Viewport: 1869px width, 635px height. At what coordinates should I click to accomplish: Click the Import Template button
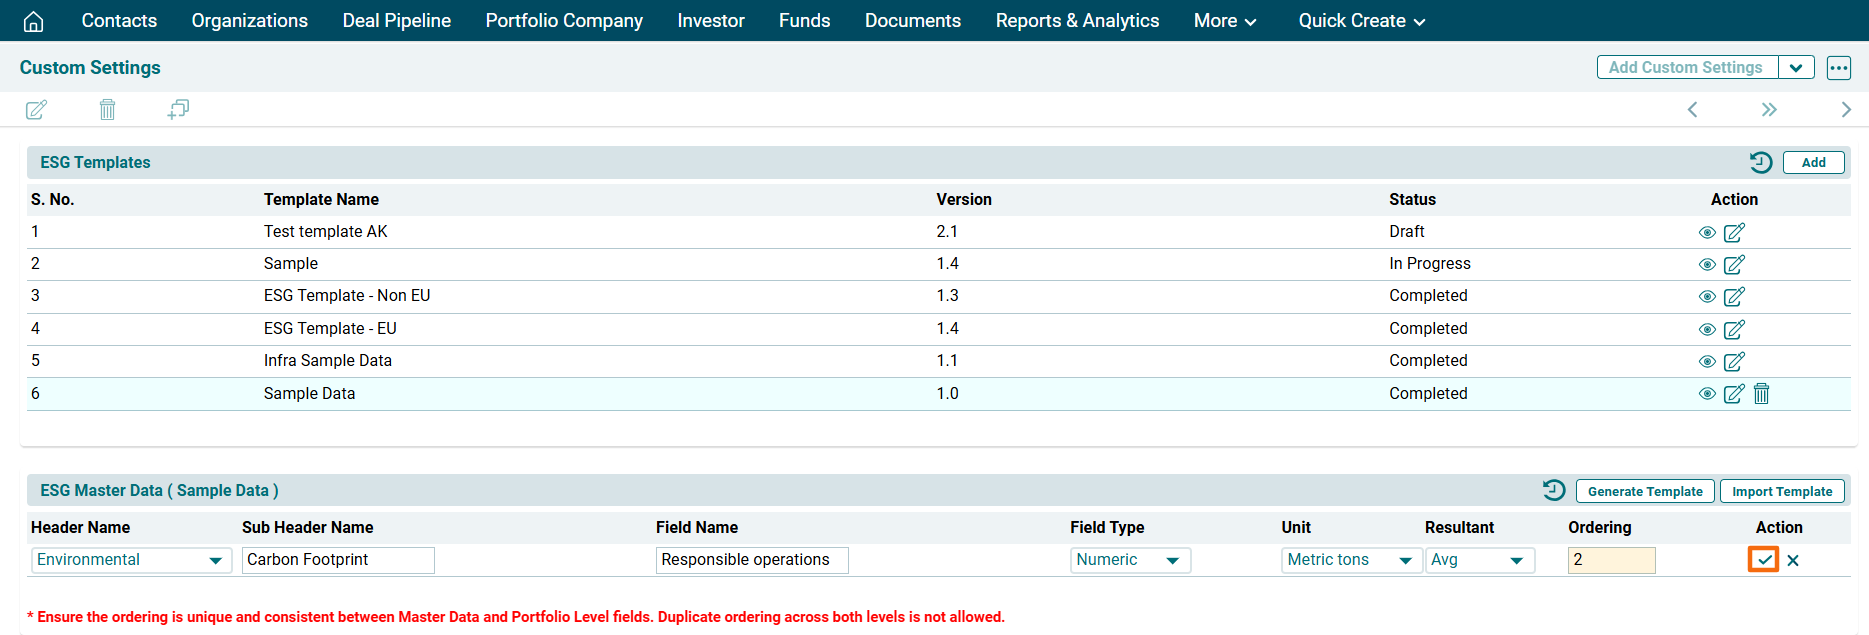[x=1781, y=491]
